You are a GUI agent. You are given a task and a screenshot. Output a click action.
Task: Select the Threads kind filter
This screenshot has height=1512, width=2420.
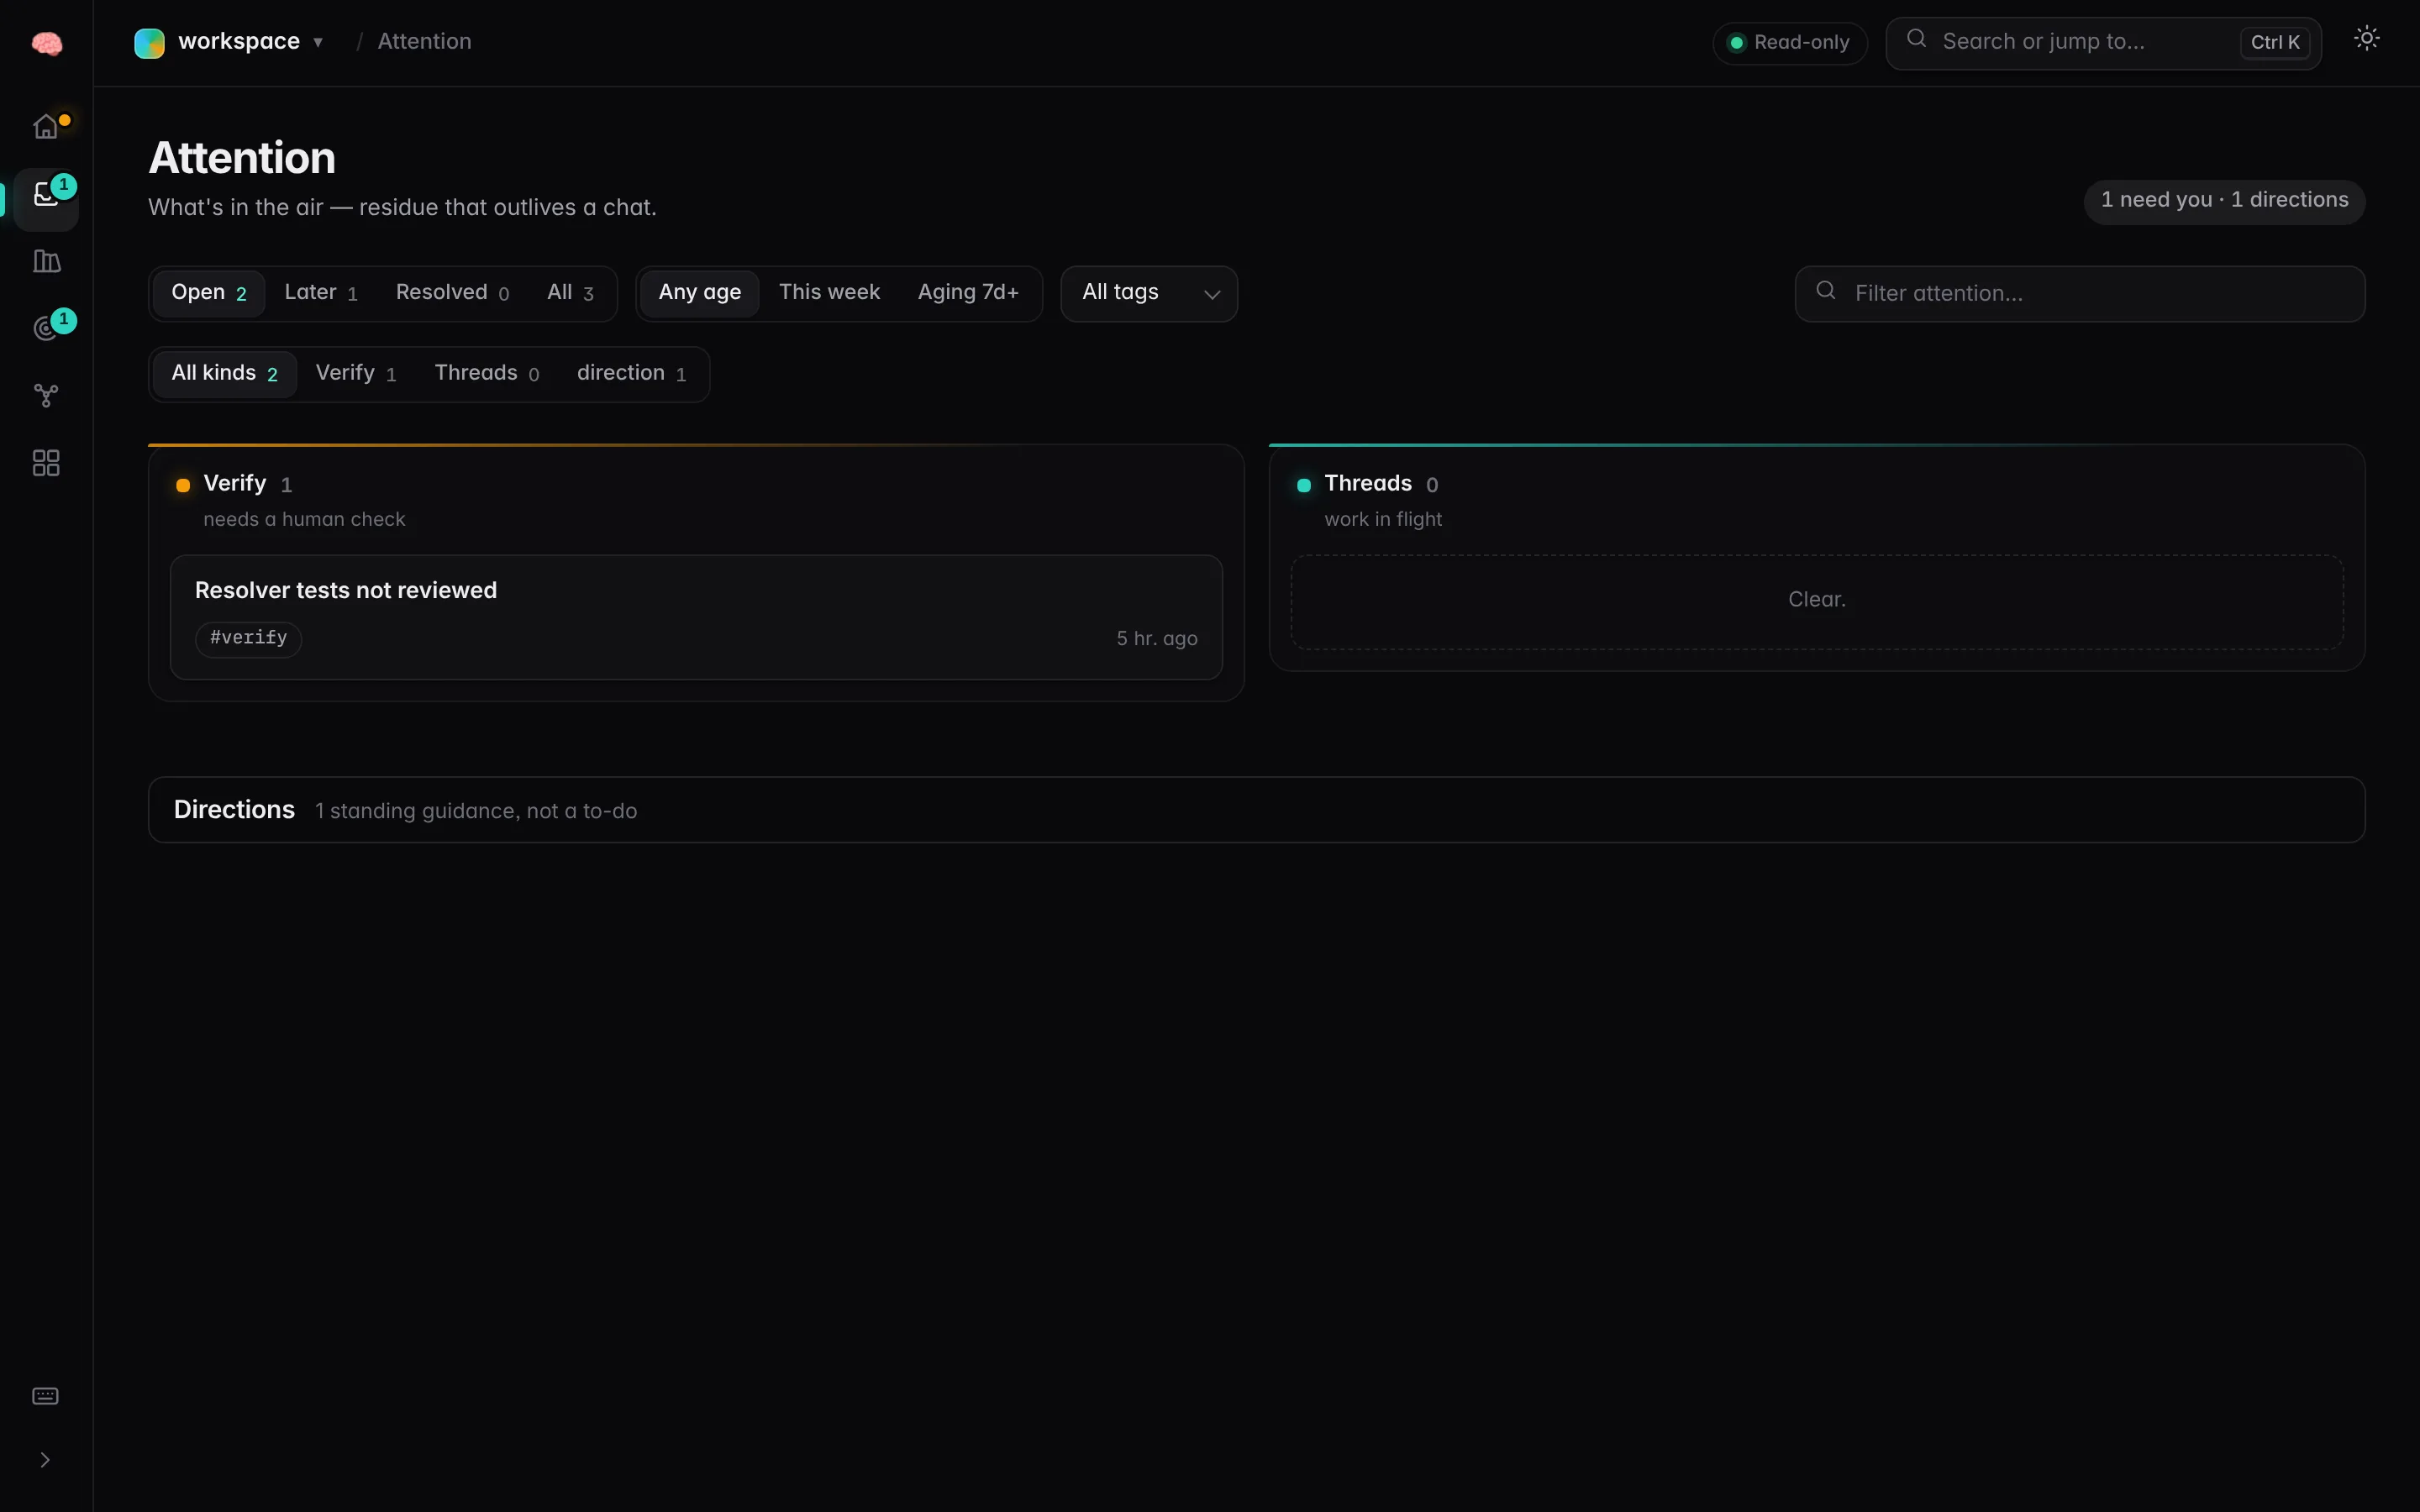tap(487, 374)
